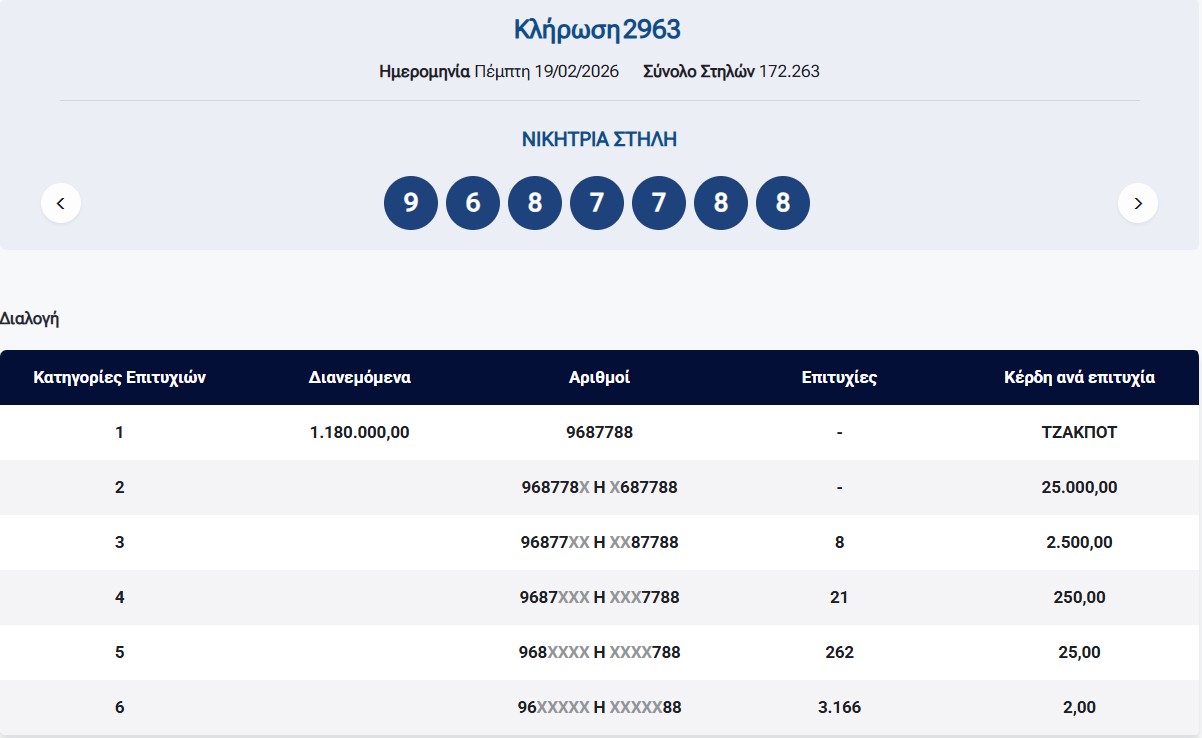Click the Επιτυχίες column header

(839, 378)
